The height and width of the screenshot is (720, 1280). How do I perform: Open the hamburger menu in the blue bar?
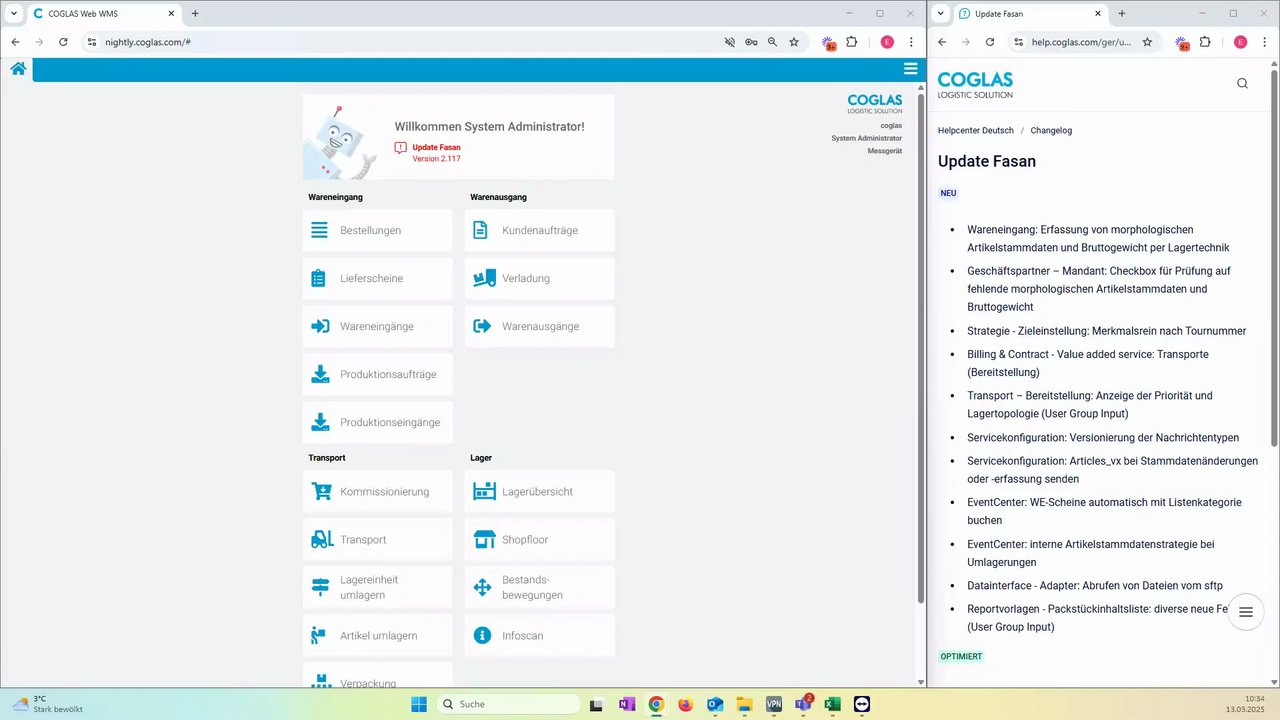click(x=910, y=69)
